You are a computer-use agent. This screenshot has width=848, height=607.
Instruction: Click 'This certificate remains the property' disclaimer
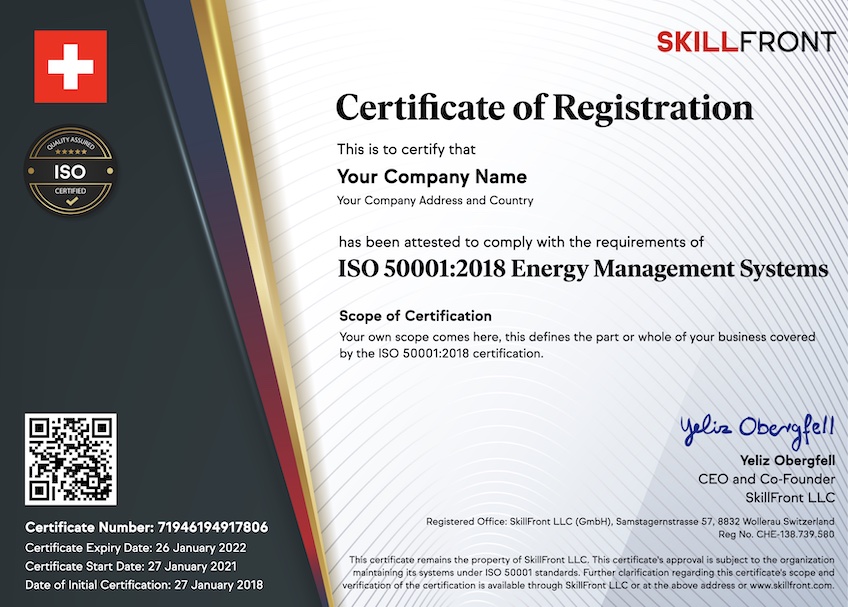(x=588, y=572)
